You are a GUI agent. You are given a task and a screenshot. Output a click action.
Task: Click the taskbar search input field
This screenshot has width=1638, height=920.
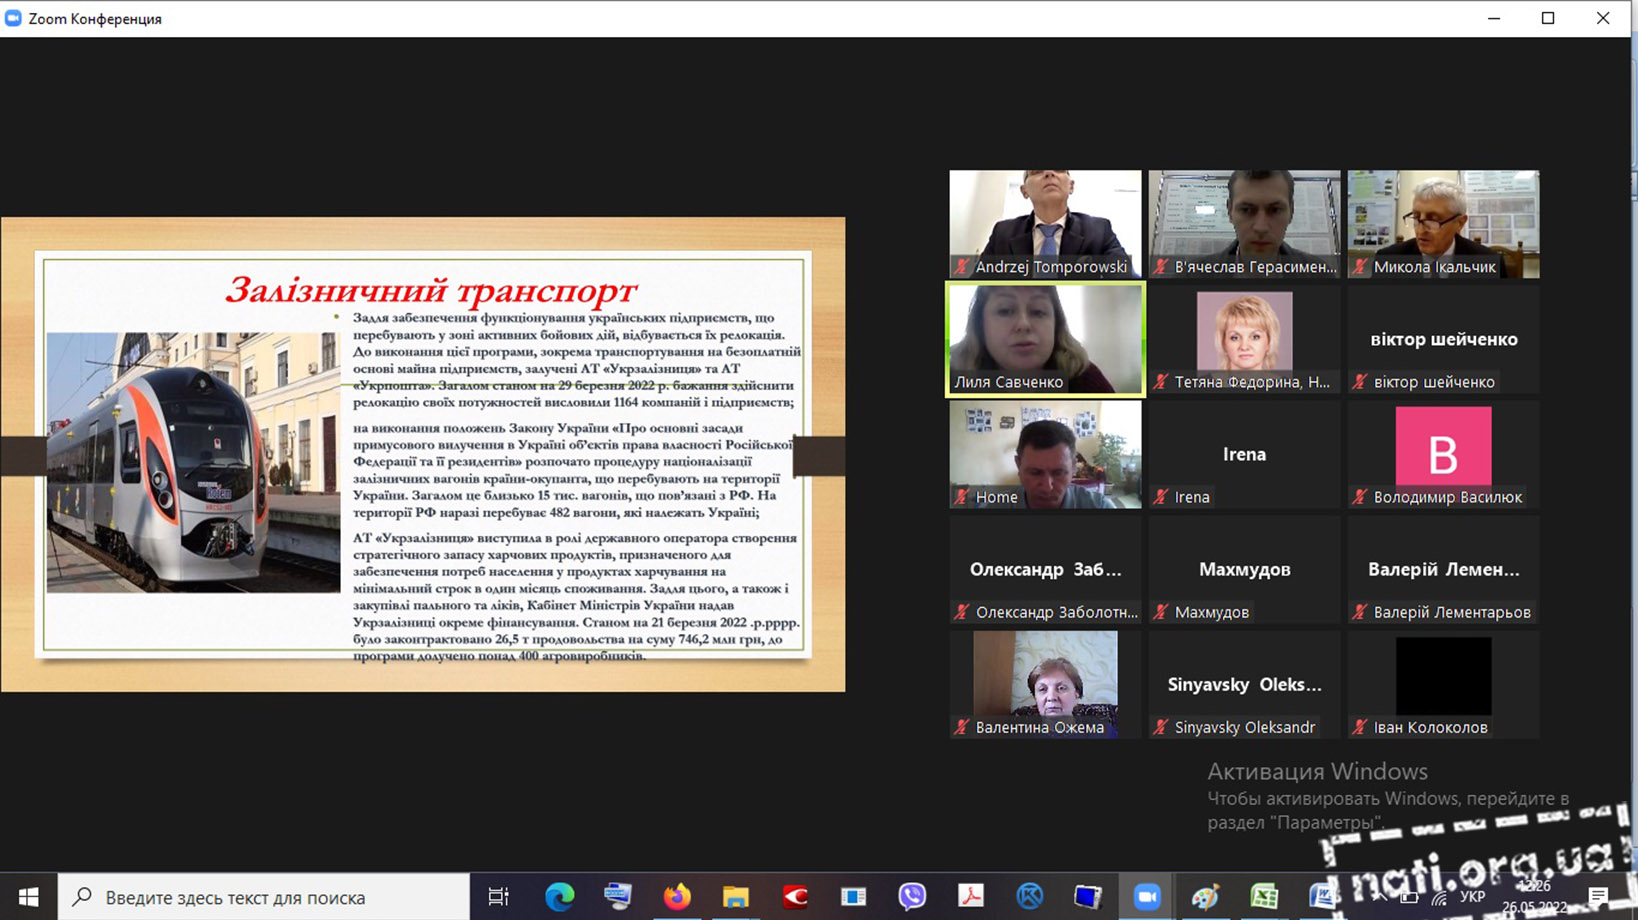point(264,897)
